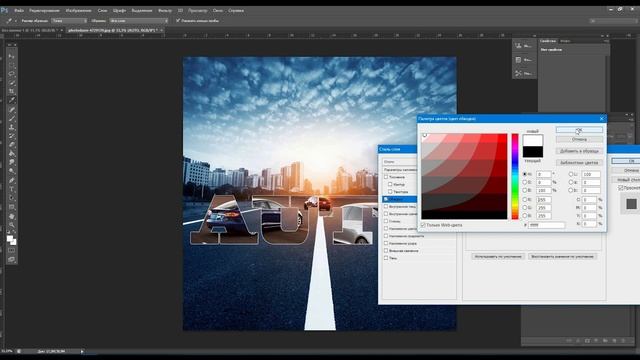
Task: Select the Lasso tool
Action: pyautogui.click(x=11, y=74)
